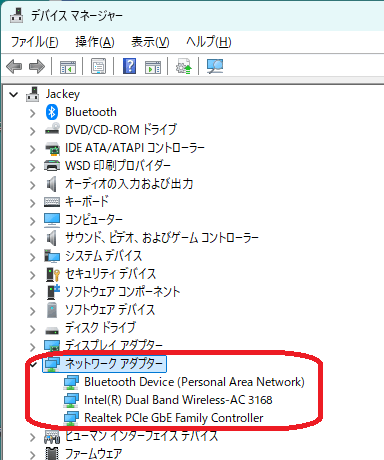Click the network adapter category icon
Screen dimensions: 384x460
tap(52, 364)
